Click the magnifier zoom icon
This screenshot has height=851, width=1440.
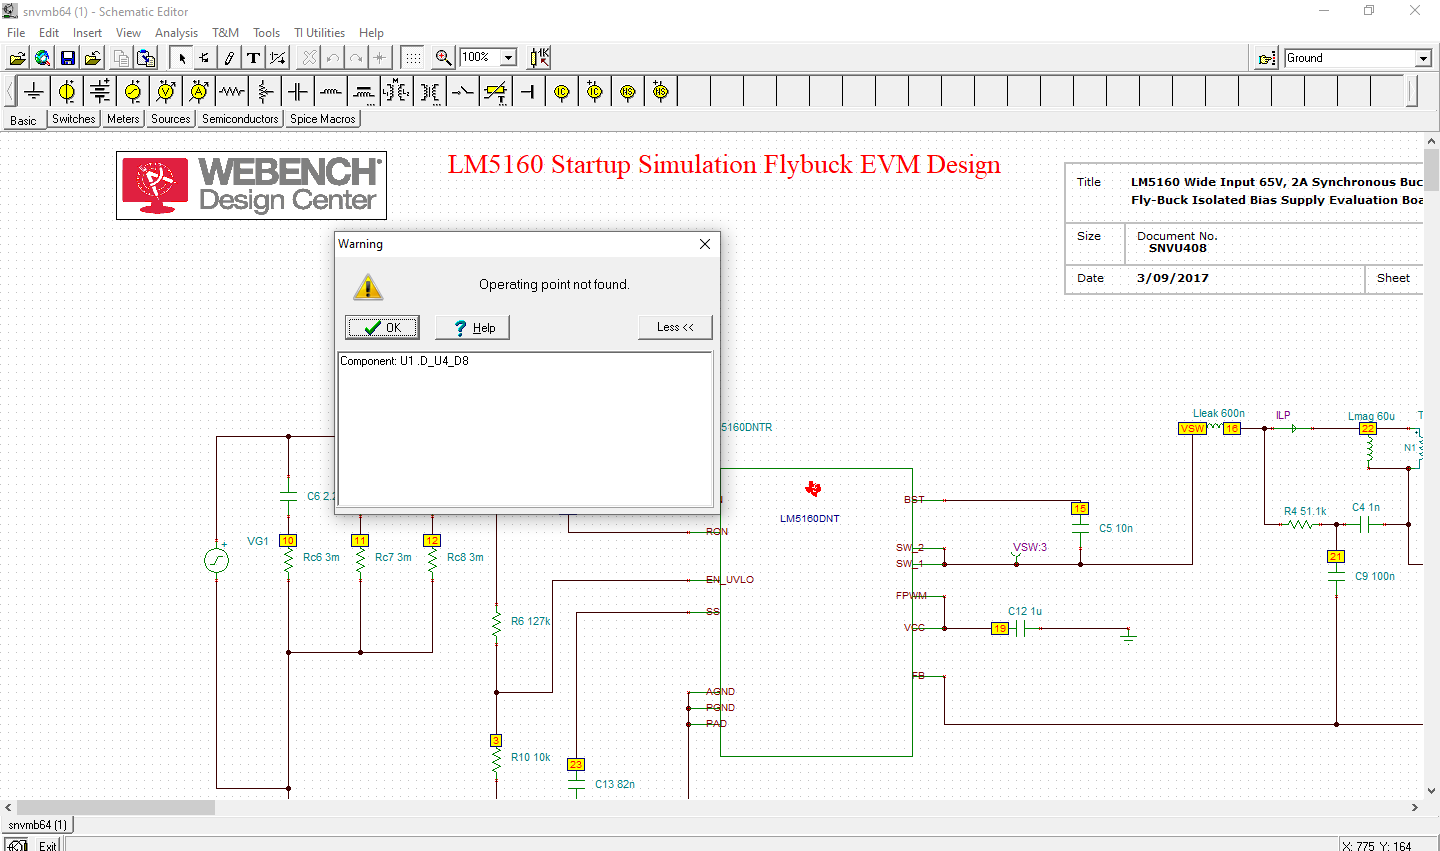(x=444, y=58)
